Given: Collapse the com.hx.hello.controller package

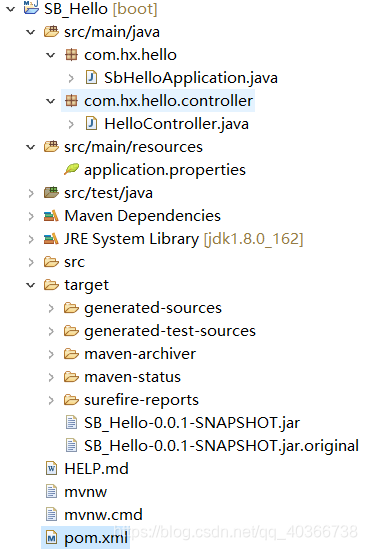Looking at the screenshot, I should coord(51,101).
